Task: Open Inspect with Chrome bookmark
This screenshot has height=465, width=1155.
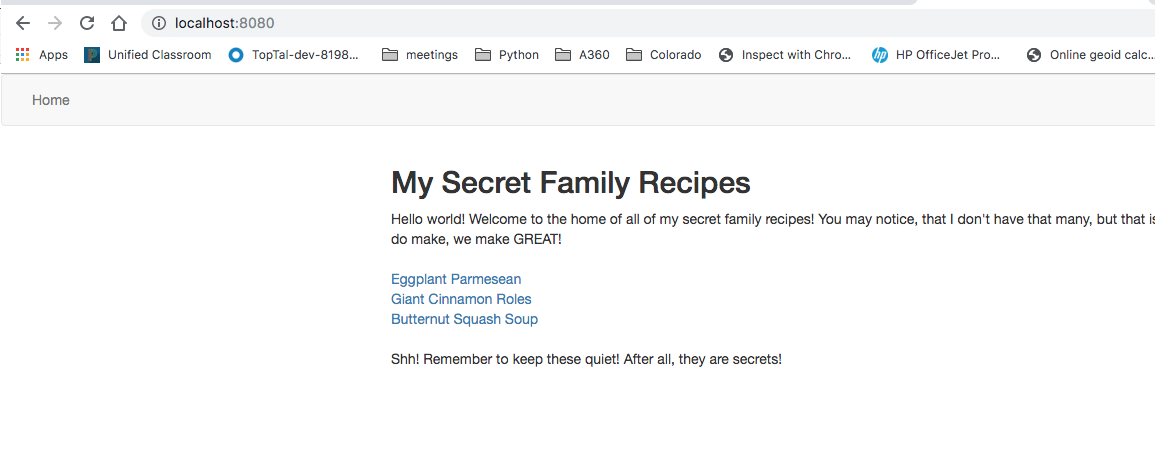Action: click(785, 55)
